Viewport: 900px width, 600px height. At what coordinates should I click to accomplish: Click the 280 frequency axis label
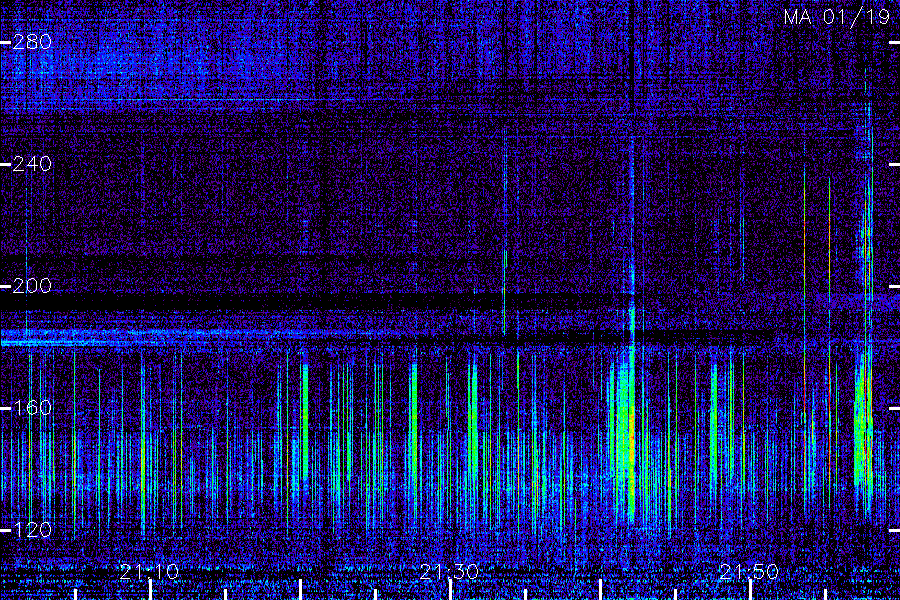coord(32,42)
